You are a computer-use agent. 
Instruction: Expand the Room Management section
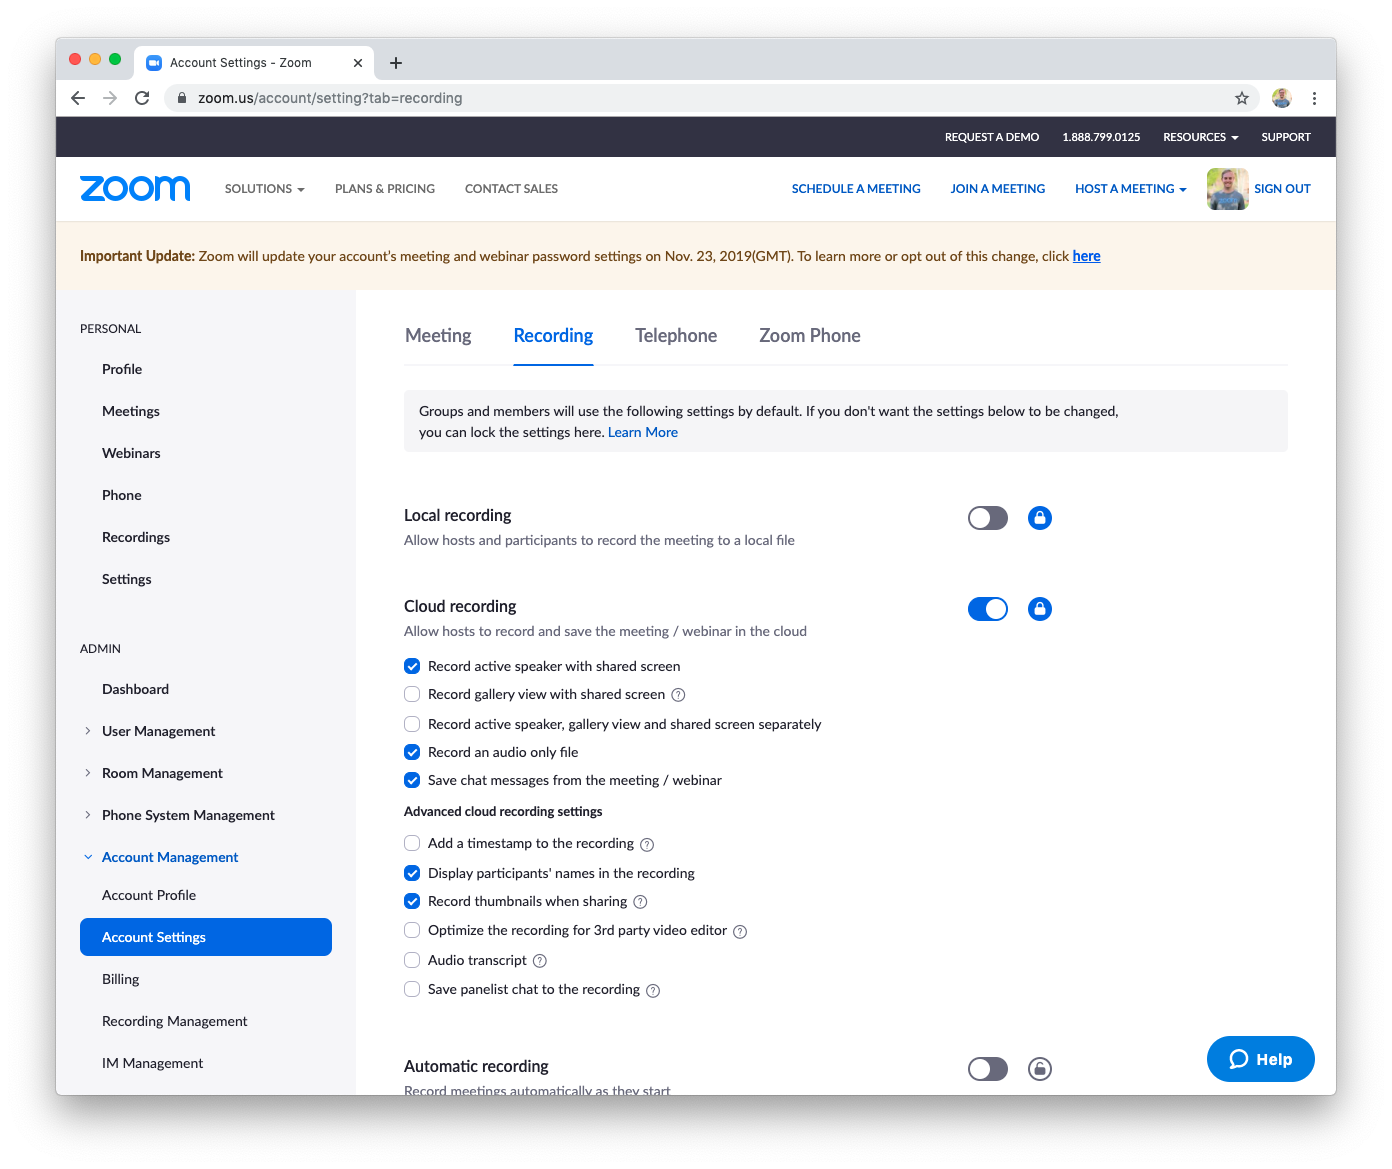pyautogui.click(x=88, y=773)
